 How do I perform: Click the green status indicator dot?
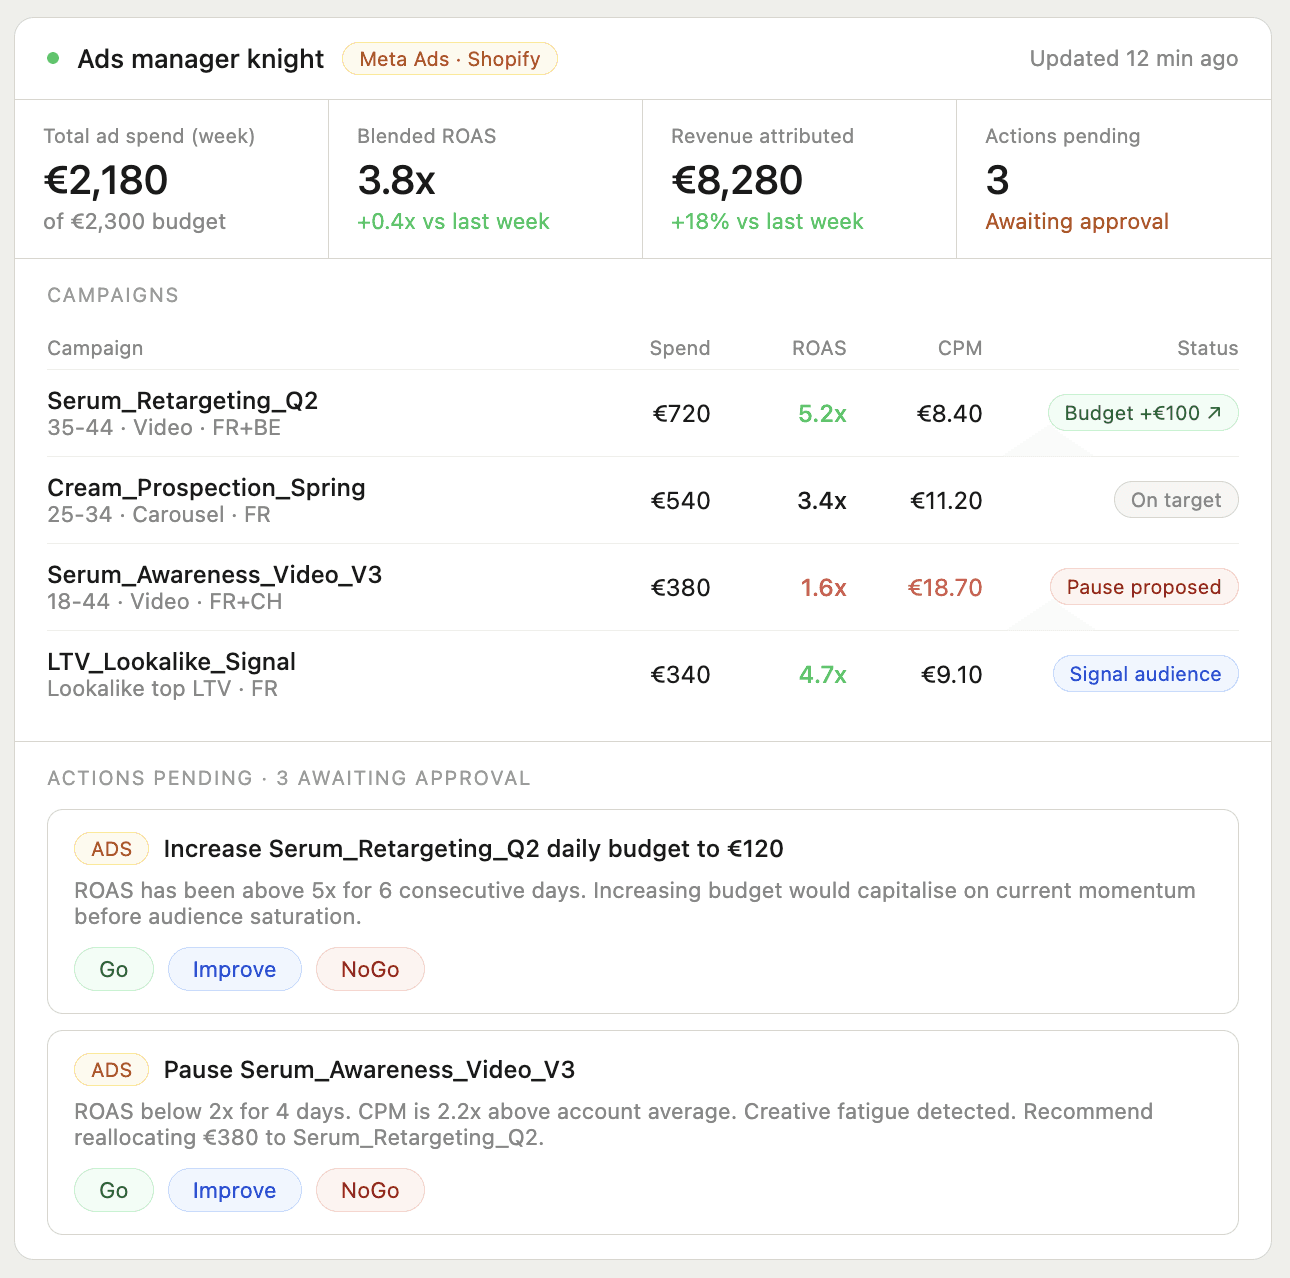click(x=51, y=58)
